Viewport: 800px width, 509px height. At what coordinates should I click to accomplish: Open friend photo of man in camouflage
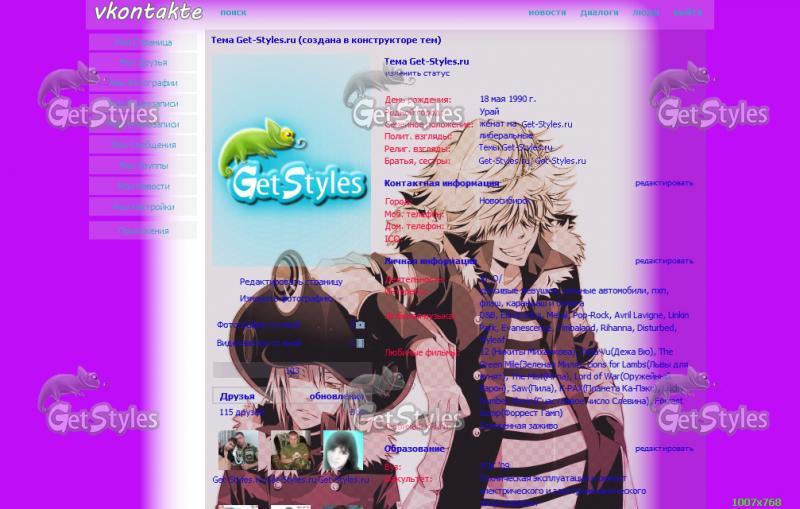pos(291,450)
